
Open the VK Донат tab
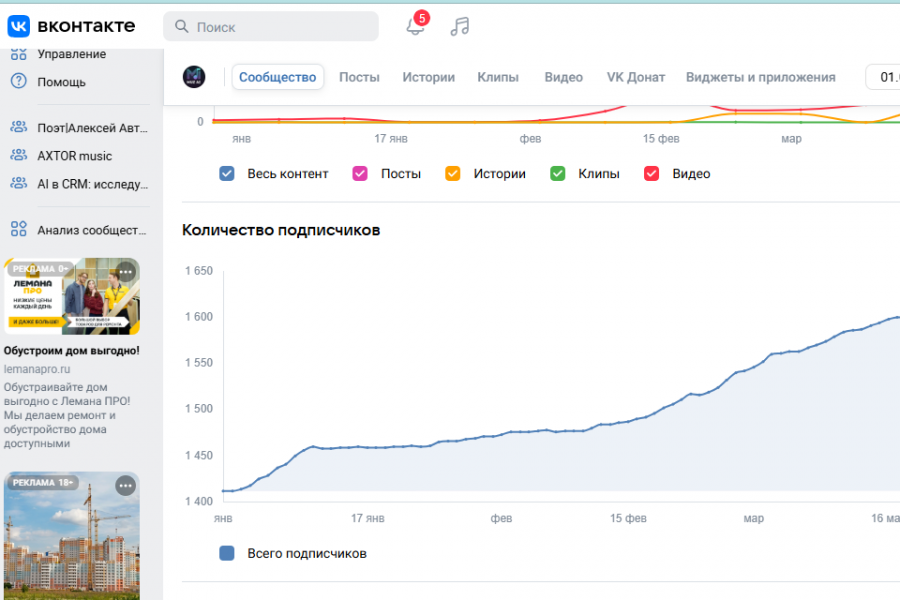(635, 77)
